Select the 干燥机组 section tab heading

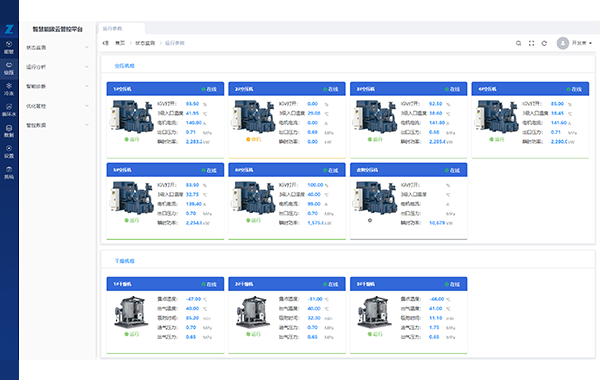tap(124, 261)
